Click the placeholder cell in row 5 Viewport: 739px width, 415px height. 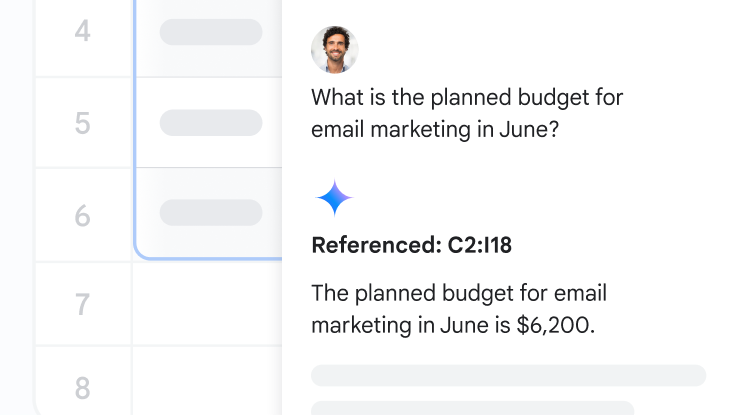pyautogui.click(x=209, y=122)
